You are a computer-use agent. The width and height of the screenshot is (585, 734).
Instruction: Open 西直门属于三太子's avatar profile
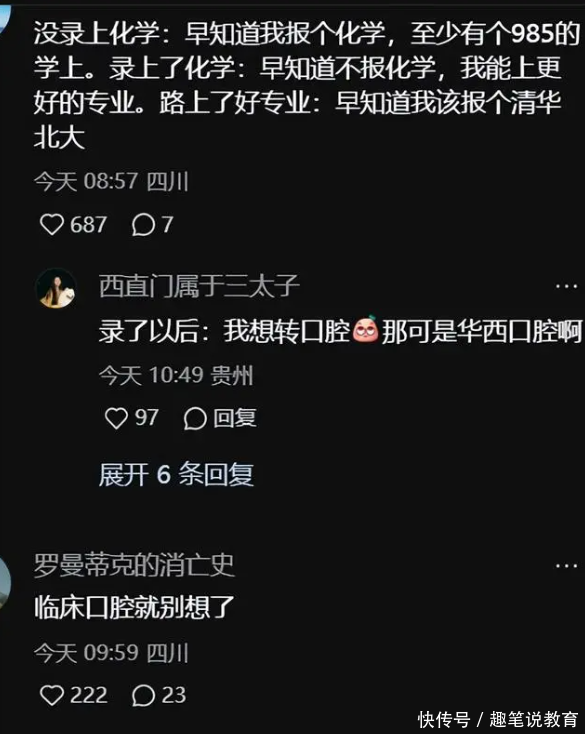(x=57, y=288)
